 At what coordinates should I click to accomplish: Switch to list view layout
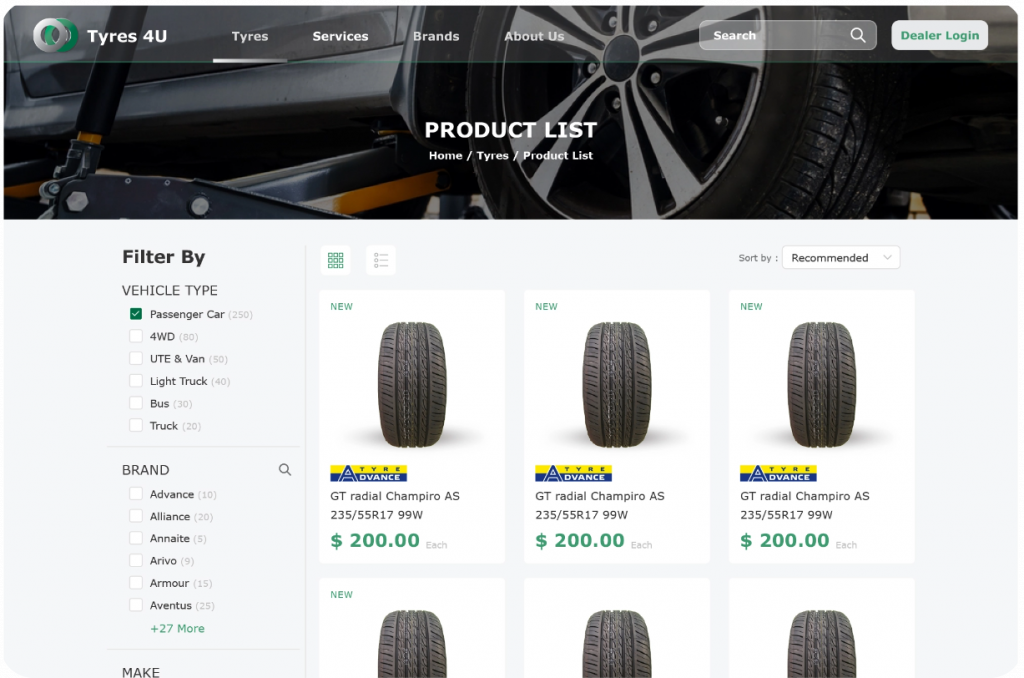(381, 261)
